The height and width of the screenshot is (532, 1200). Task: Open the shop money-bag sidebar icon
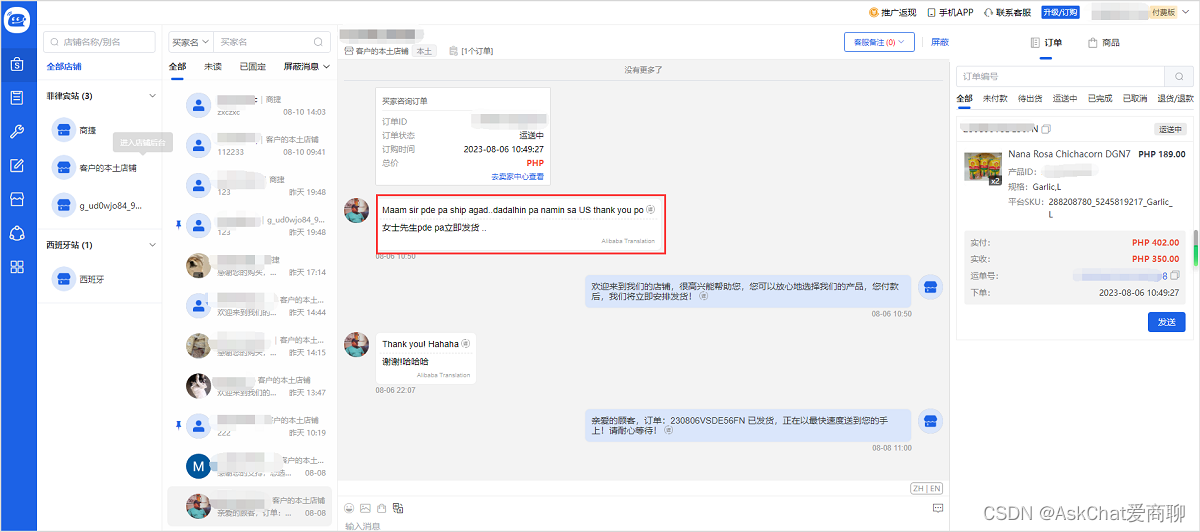[x=17, y=64]
